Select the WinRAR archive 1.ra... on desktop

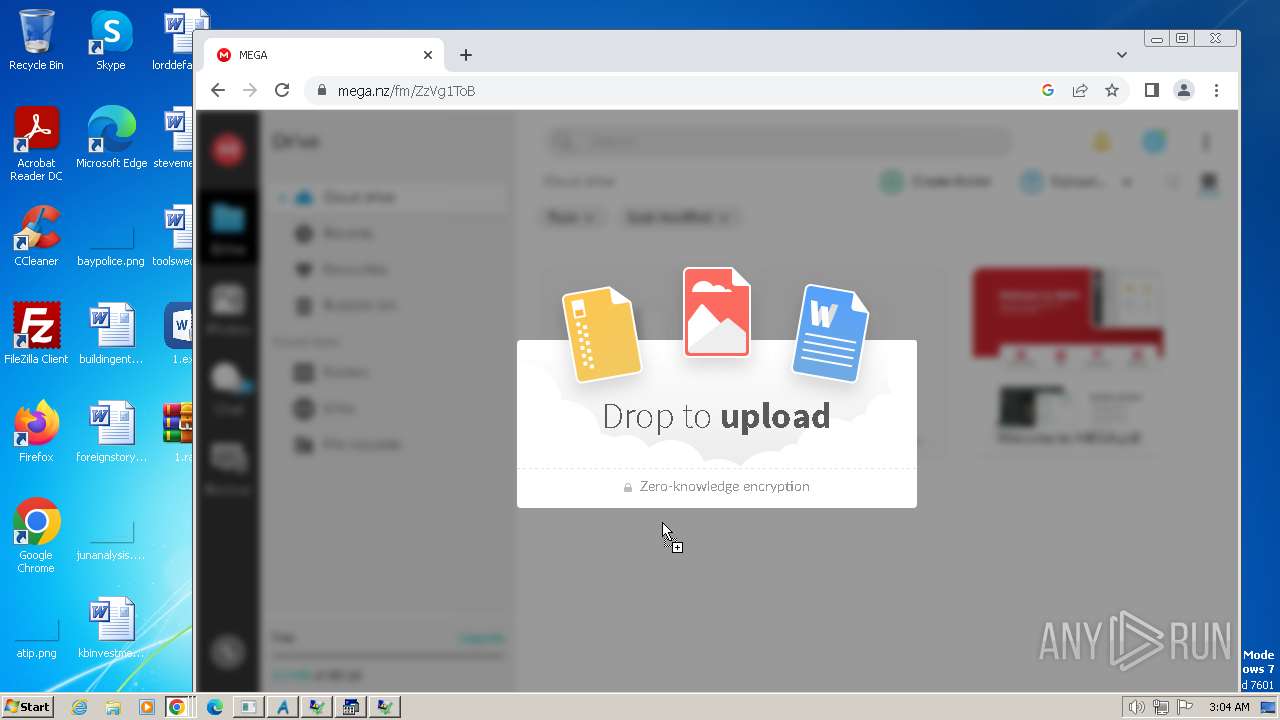pos(180,432)
